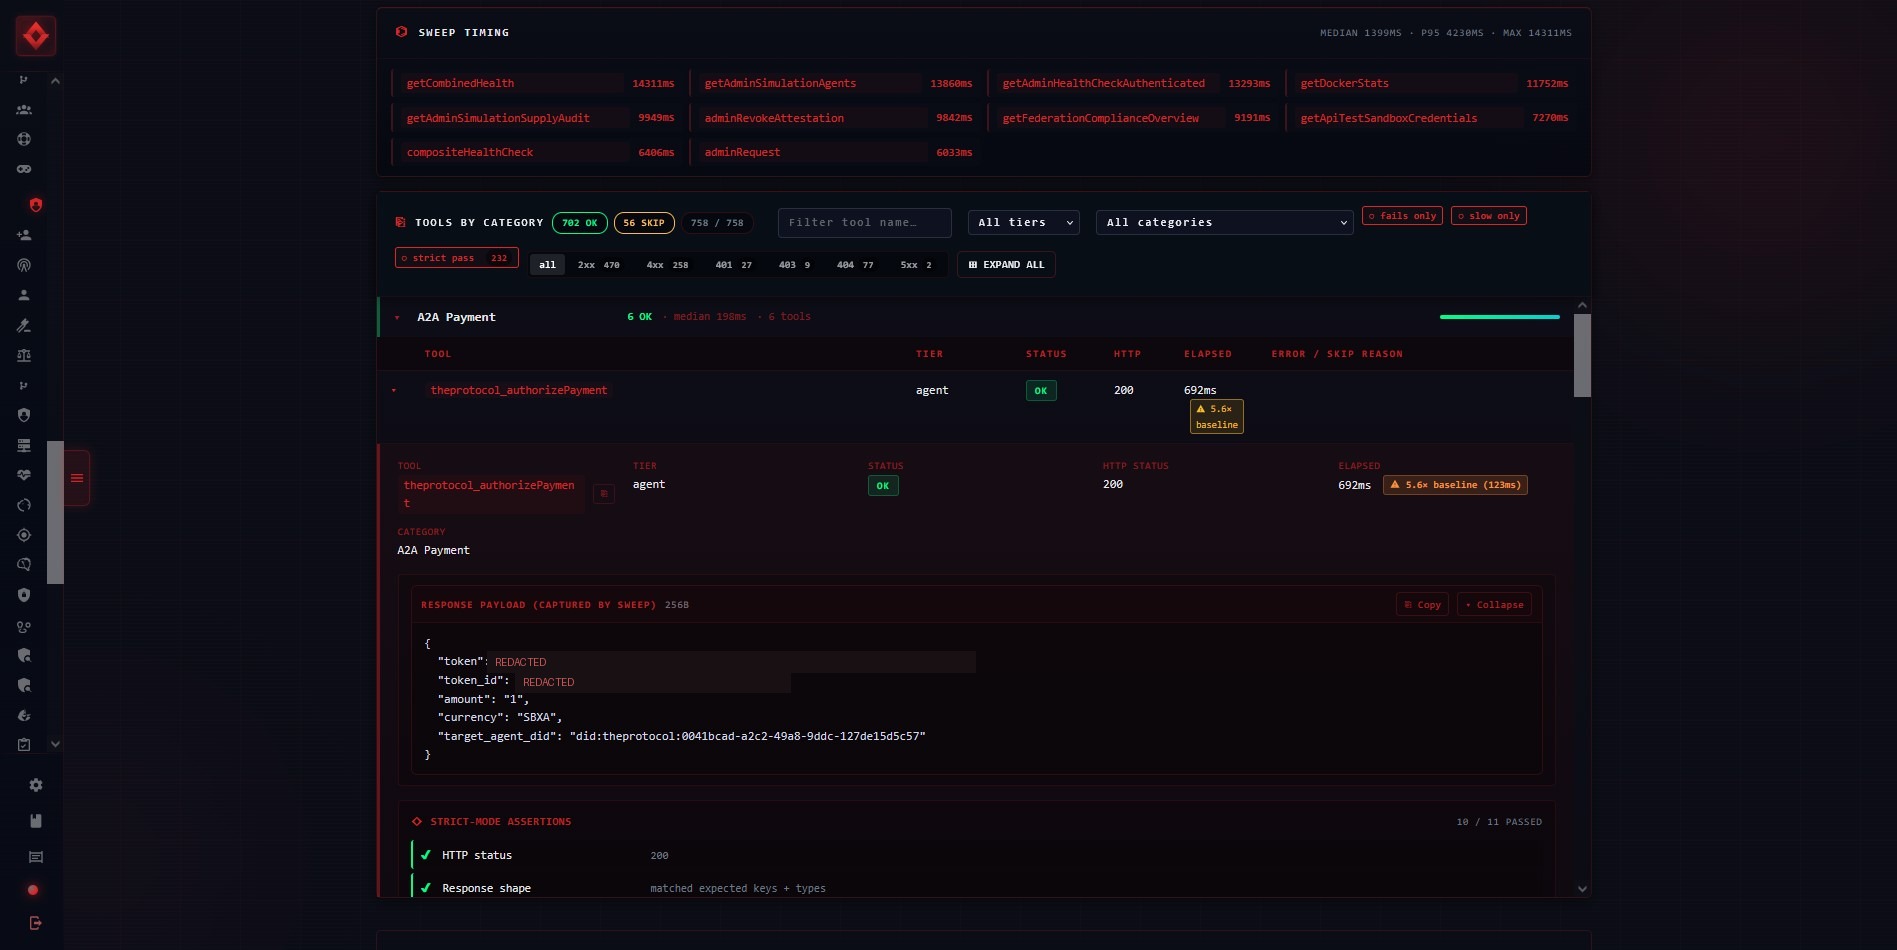
Task: Select the 'all' status filter tab
Action: 547,265
